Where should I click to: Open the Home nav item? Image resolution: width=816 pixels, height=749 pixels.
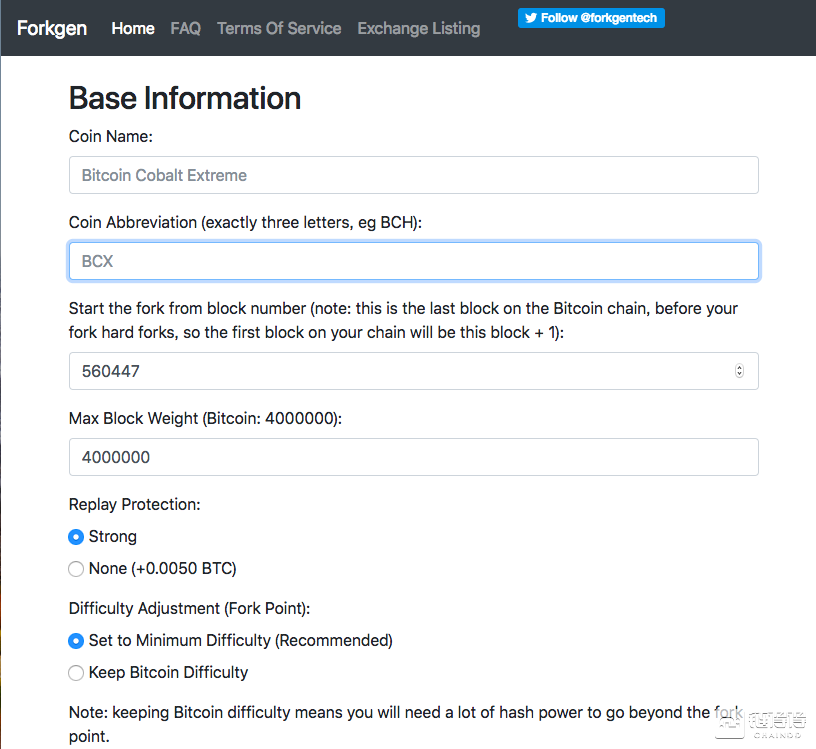(133, 28)
